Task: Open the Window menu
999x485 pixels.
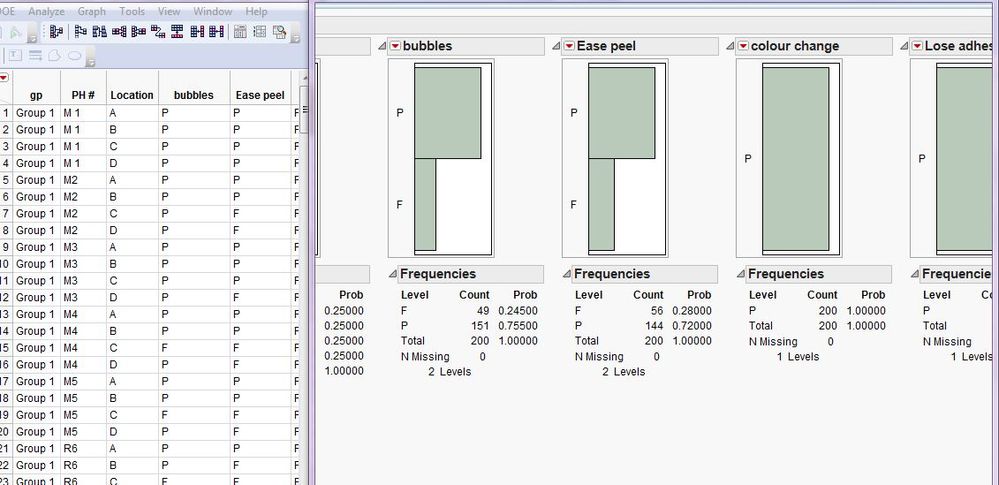Action: 213,11
